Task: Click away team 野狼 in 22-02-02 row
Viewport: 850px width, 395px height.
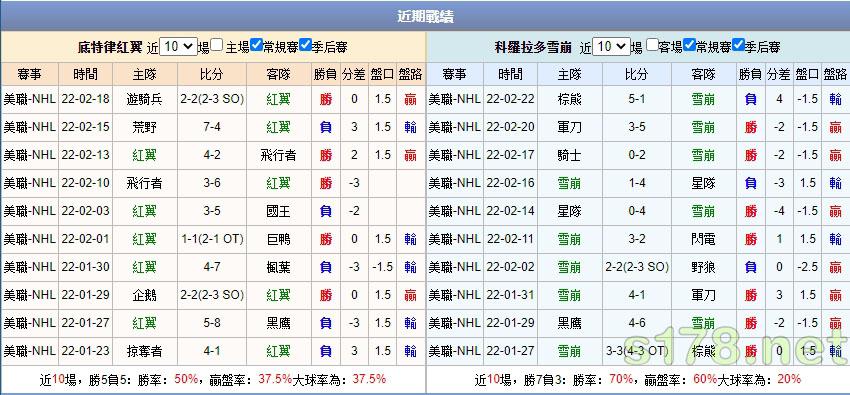Action: point(703,267)
